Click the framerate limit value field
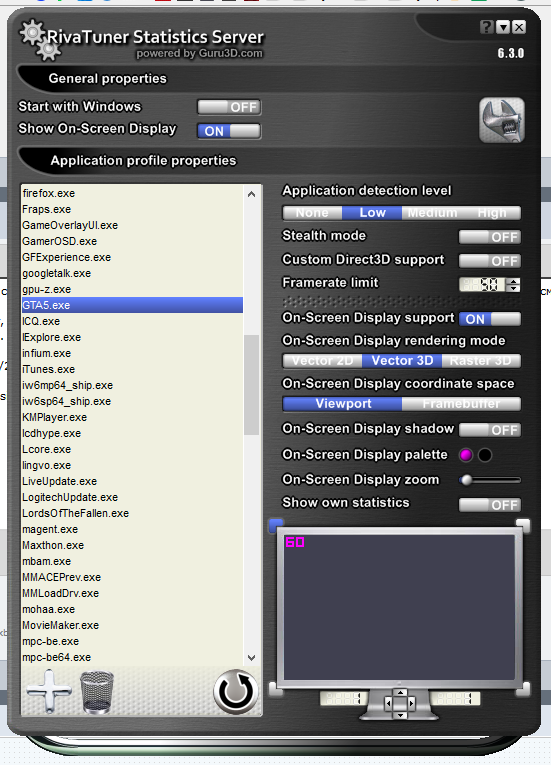 pos(483,285)
